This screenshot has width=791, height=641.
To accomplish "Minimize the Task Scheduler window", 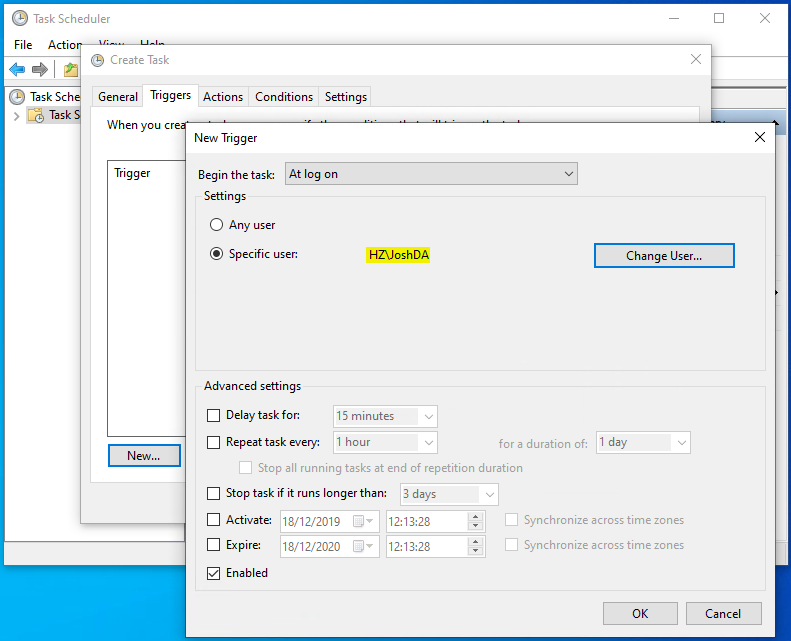I will [673, 18].
